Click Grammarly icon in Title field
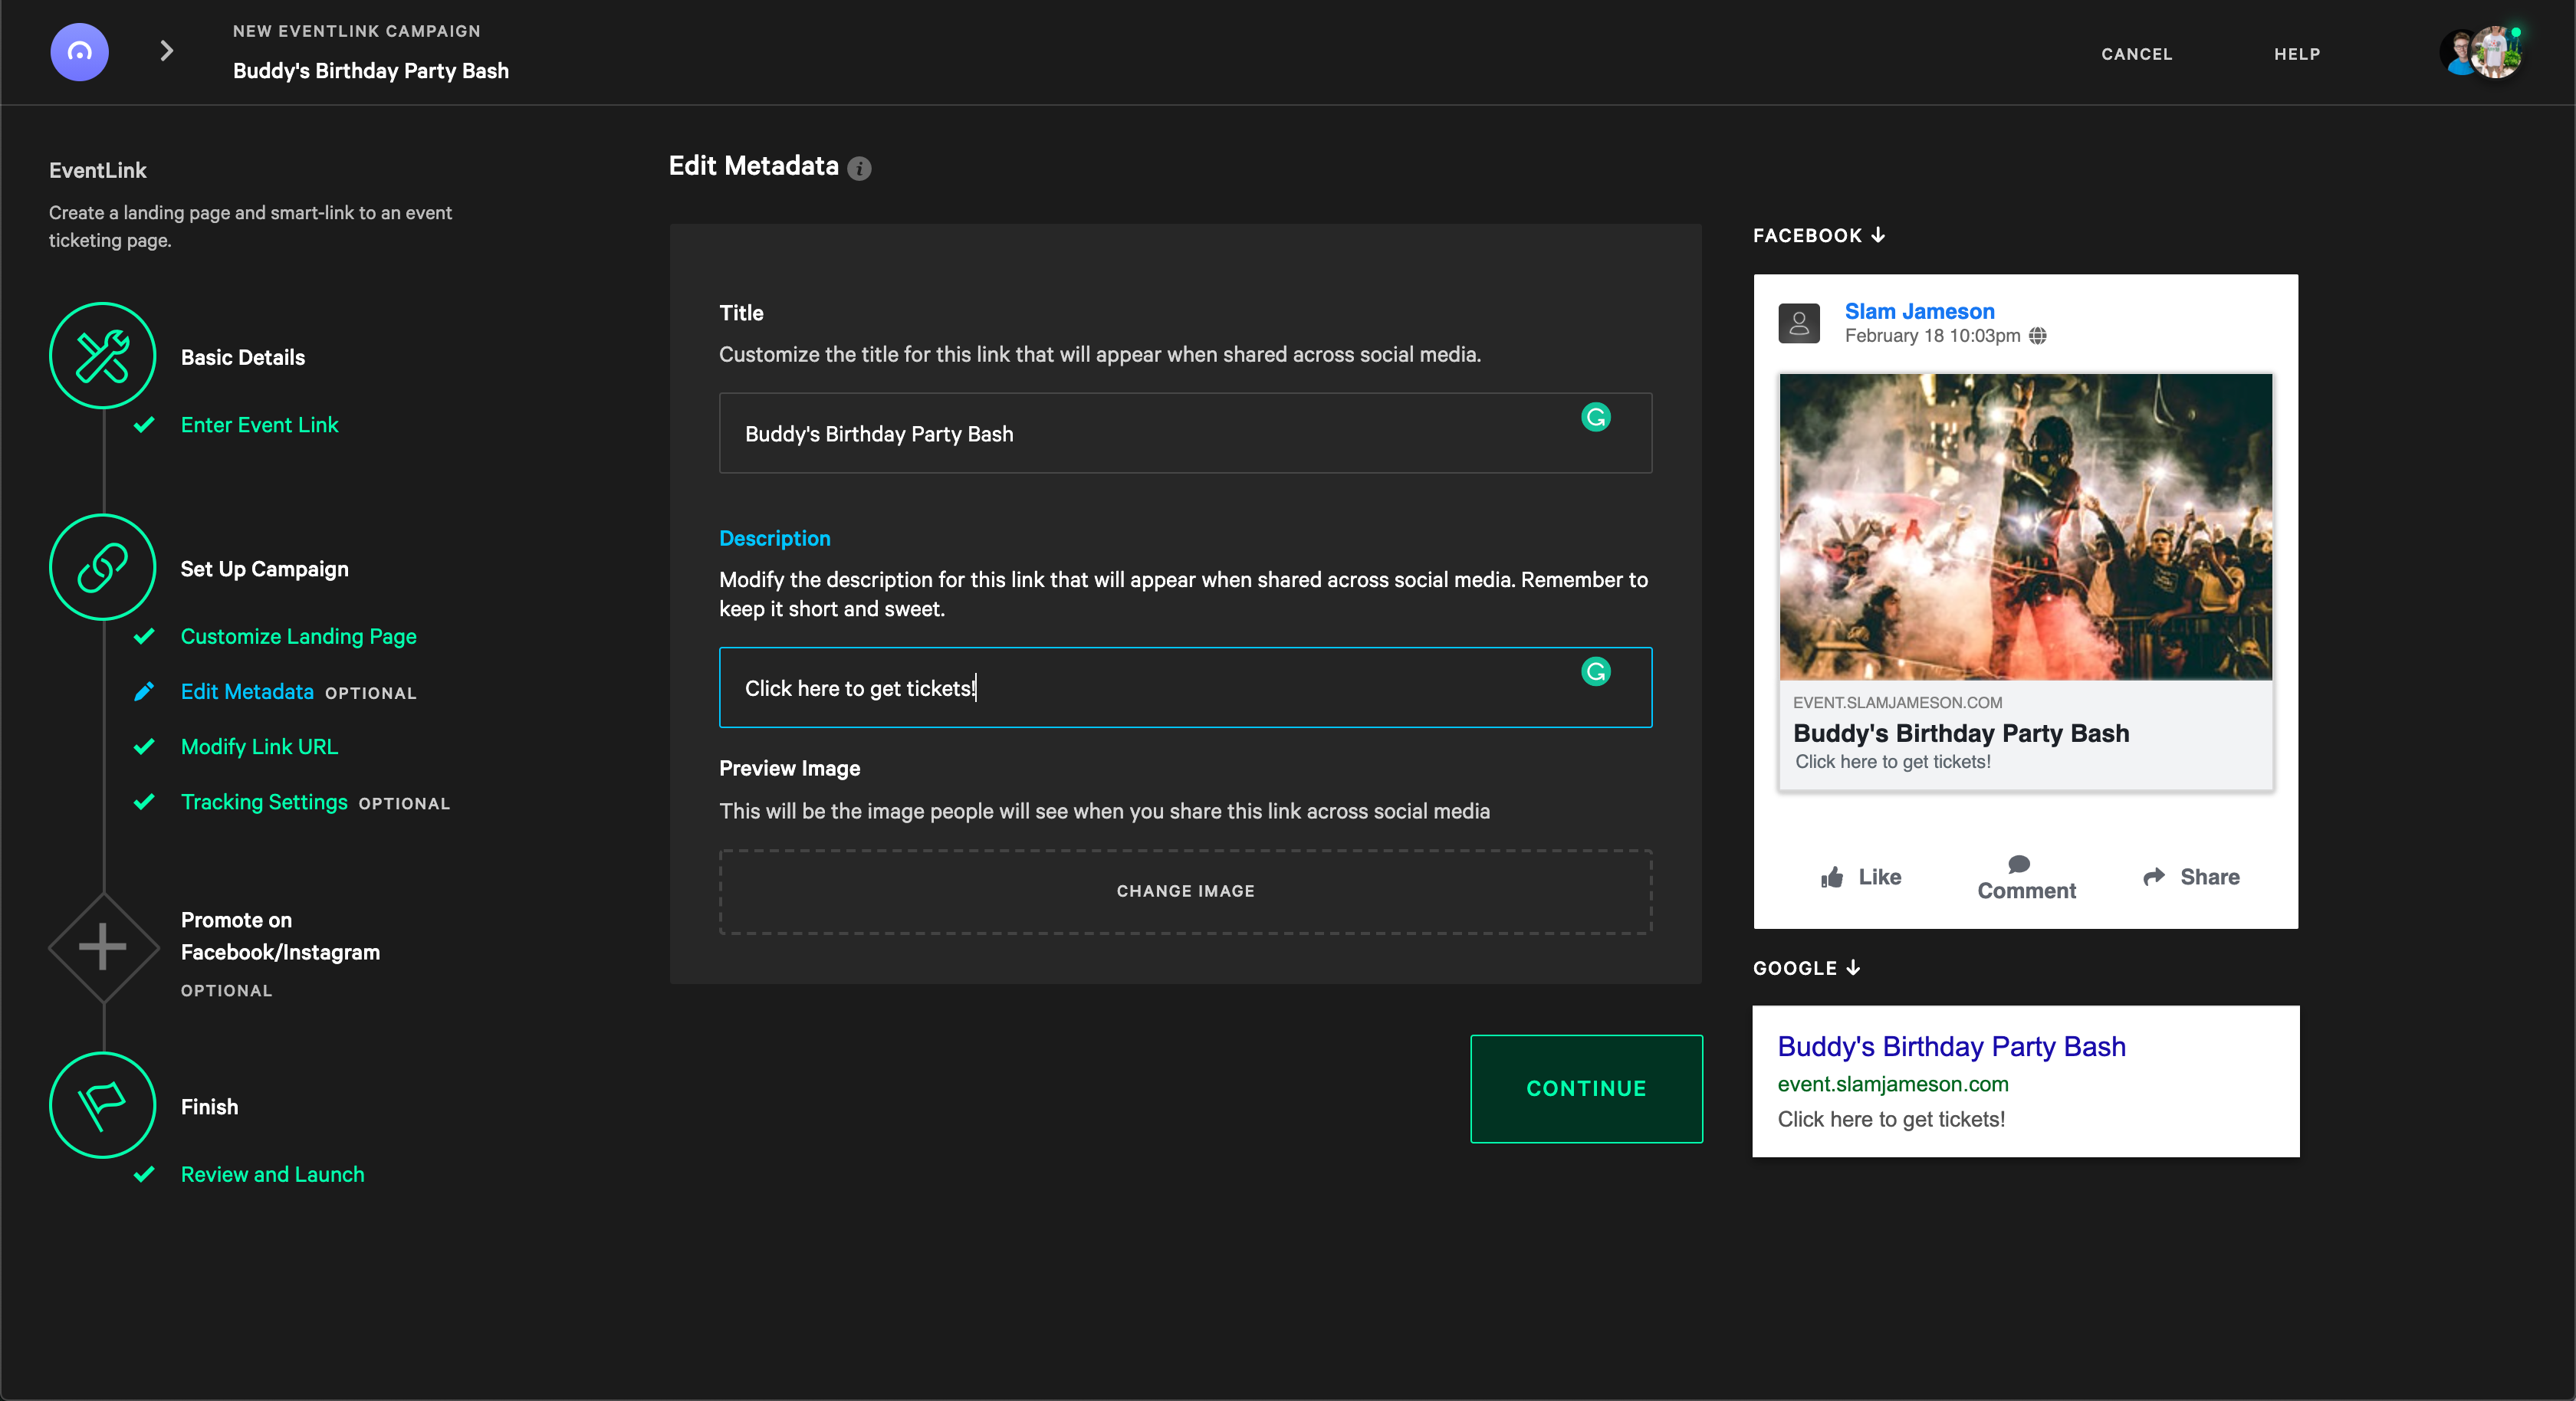 click(1596, 417)
